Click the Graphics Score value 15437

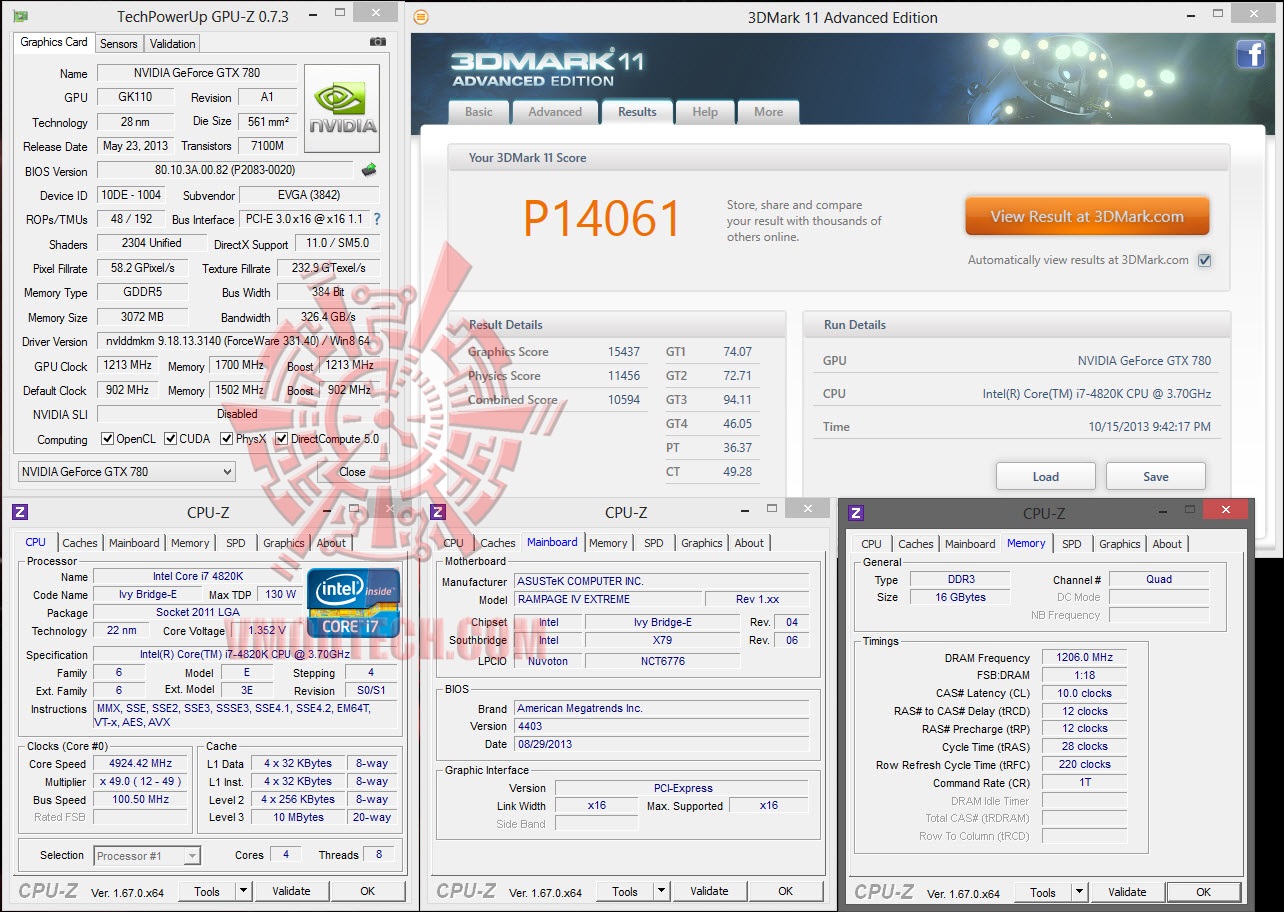click(623, 352)
